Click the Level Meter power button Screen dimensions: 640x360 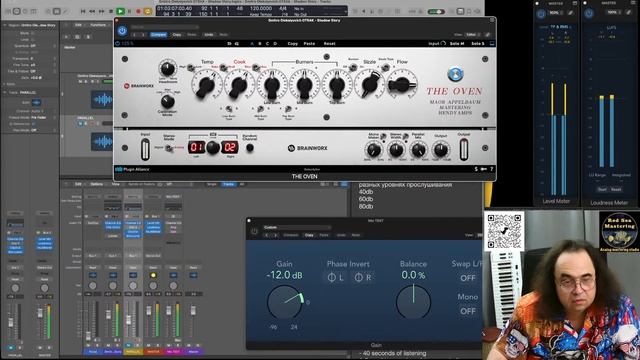541,13
